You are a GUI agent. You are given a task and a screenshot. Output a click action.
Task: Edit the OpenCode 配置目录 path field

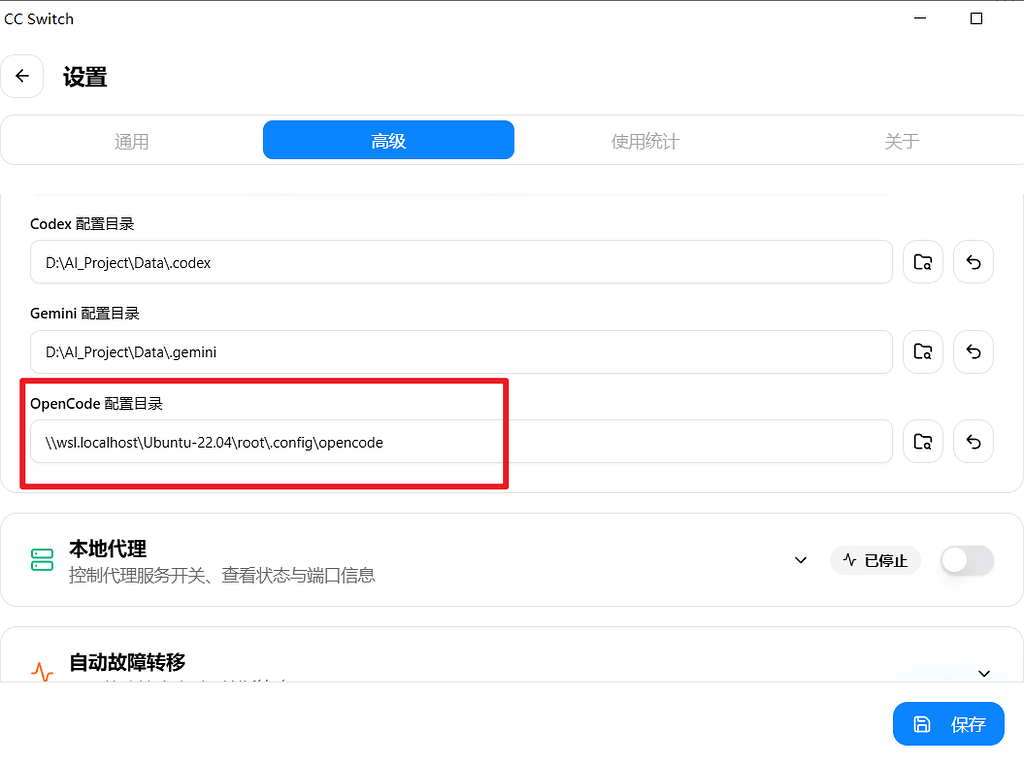tap(461, 442)
